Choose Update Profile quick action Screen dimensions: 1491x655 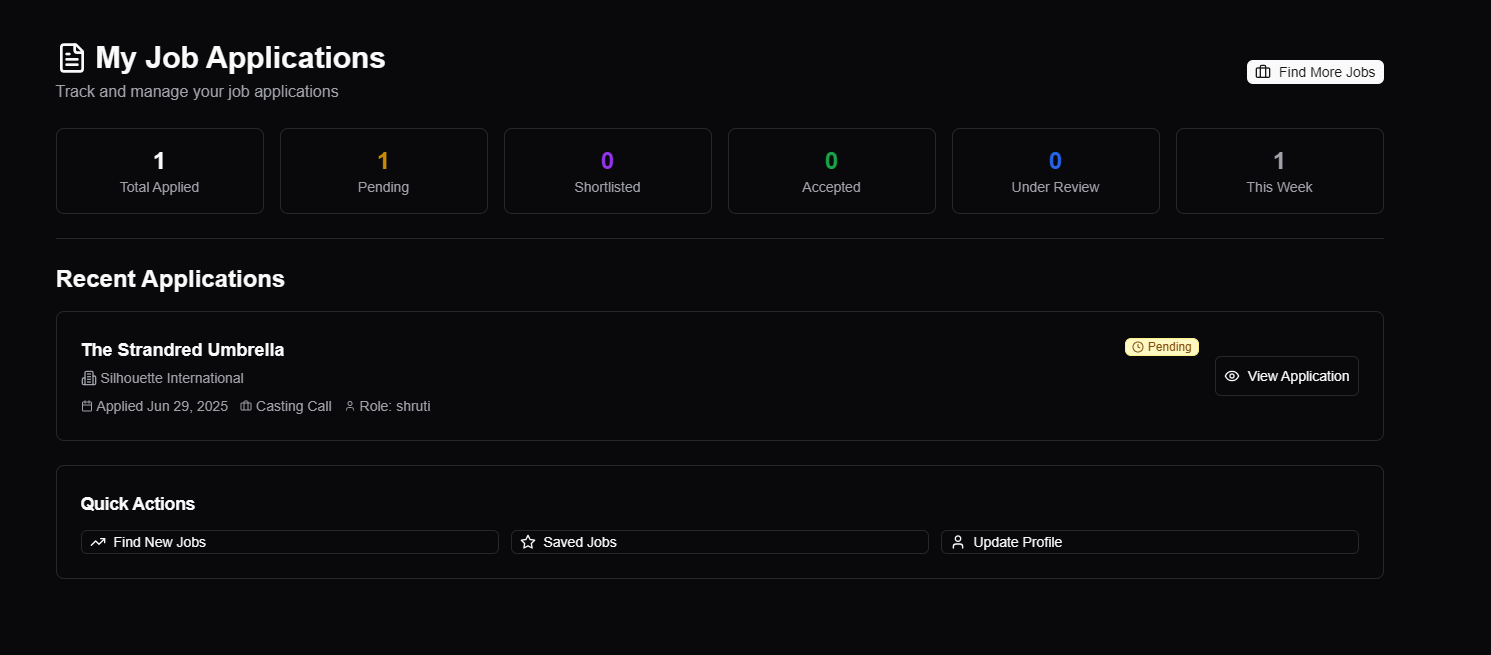1150,542
